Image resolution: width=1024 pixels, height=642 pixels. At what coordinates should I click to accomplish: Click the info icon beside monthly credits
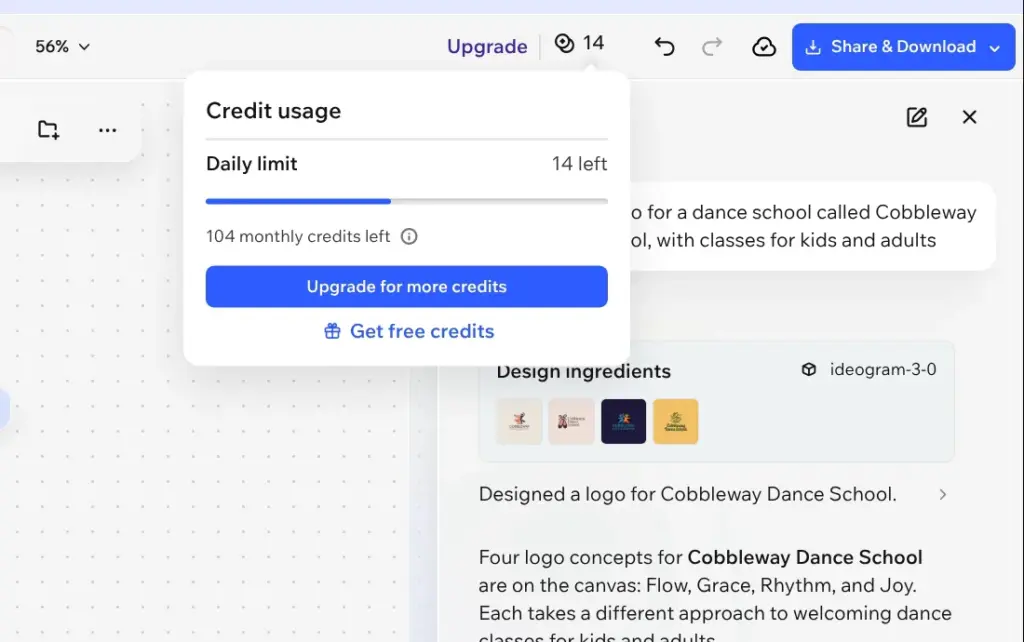409,236
